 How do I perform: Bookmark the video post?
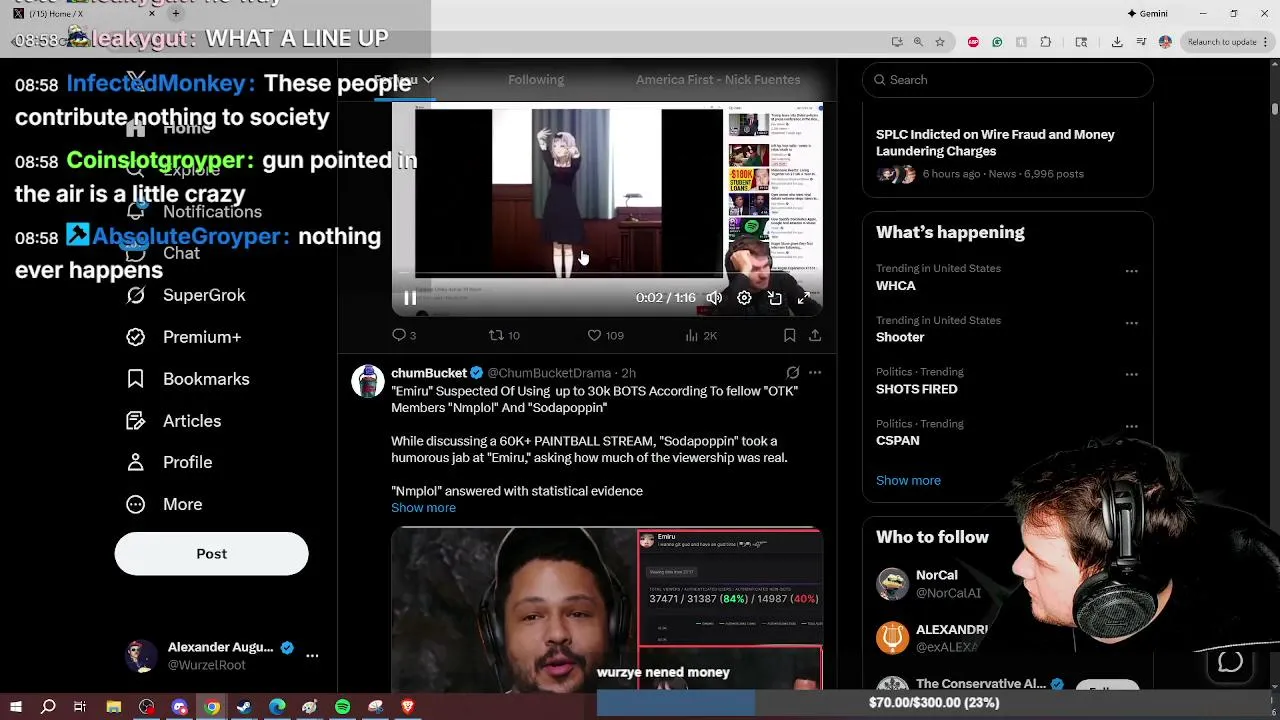click(x=789, y=335)
